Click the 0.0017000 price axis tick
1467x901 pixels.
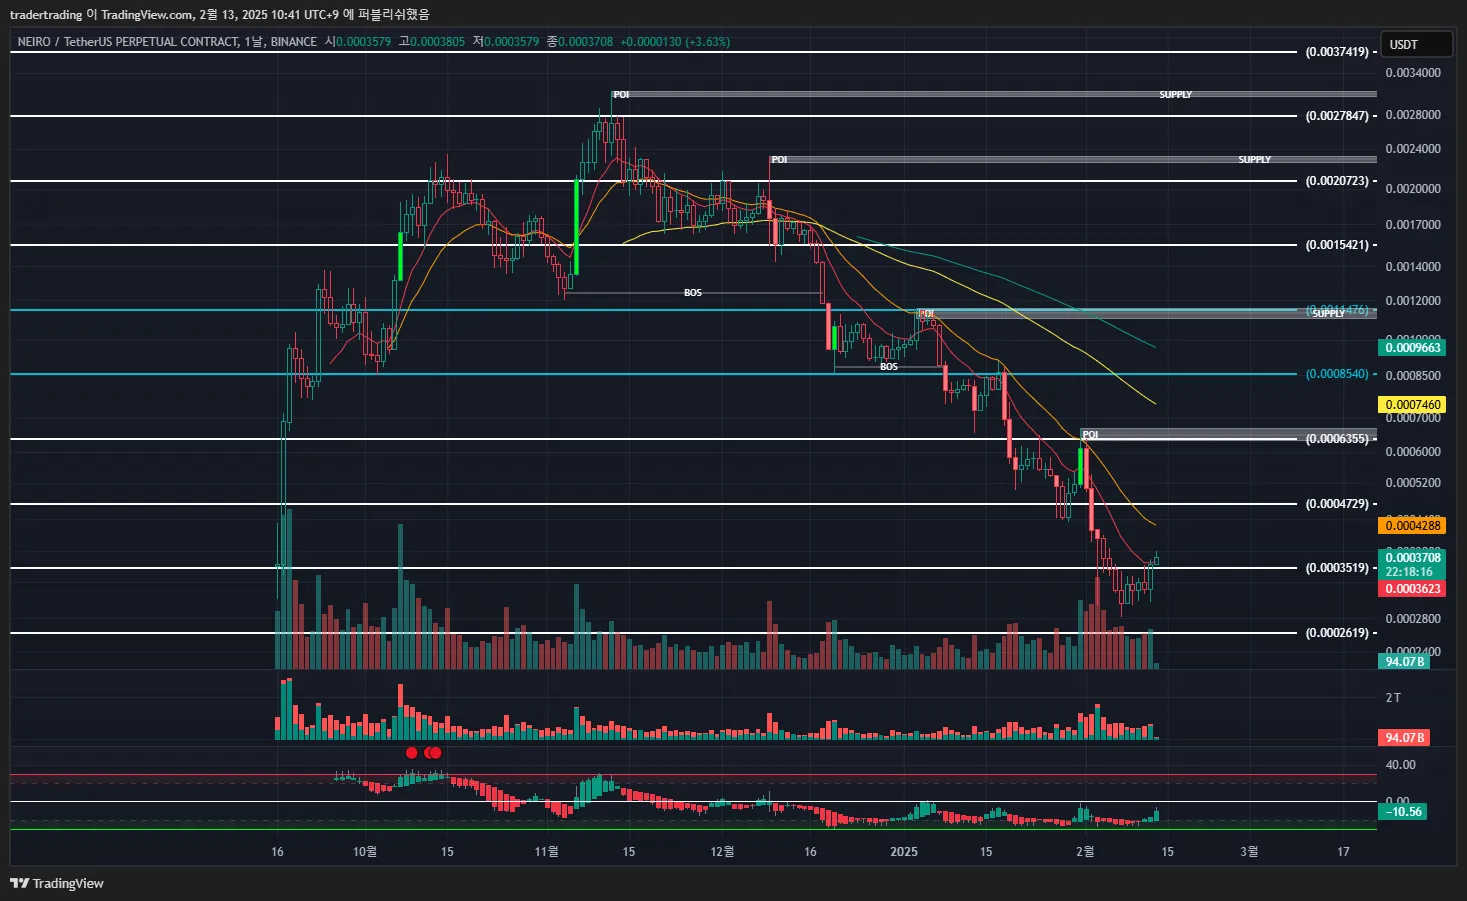[1412, 225]
